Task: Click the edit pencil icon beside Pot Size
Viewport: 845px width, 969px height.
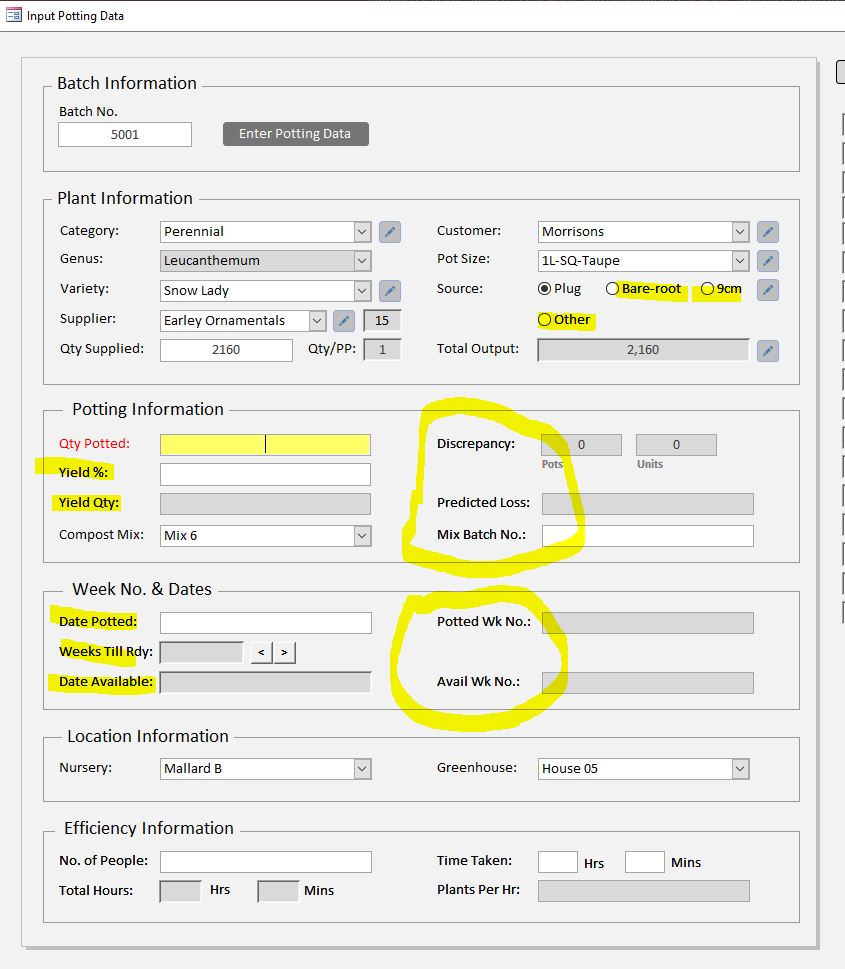Action: [767, 261]
